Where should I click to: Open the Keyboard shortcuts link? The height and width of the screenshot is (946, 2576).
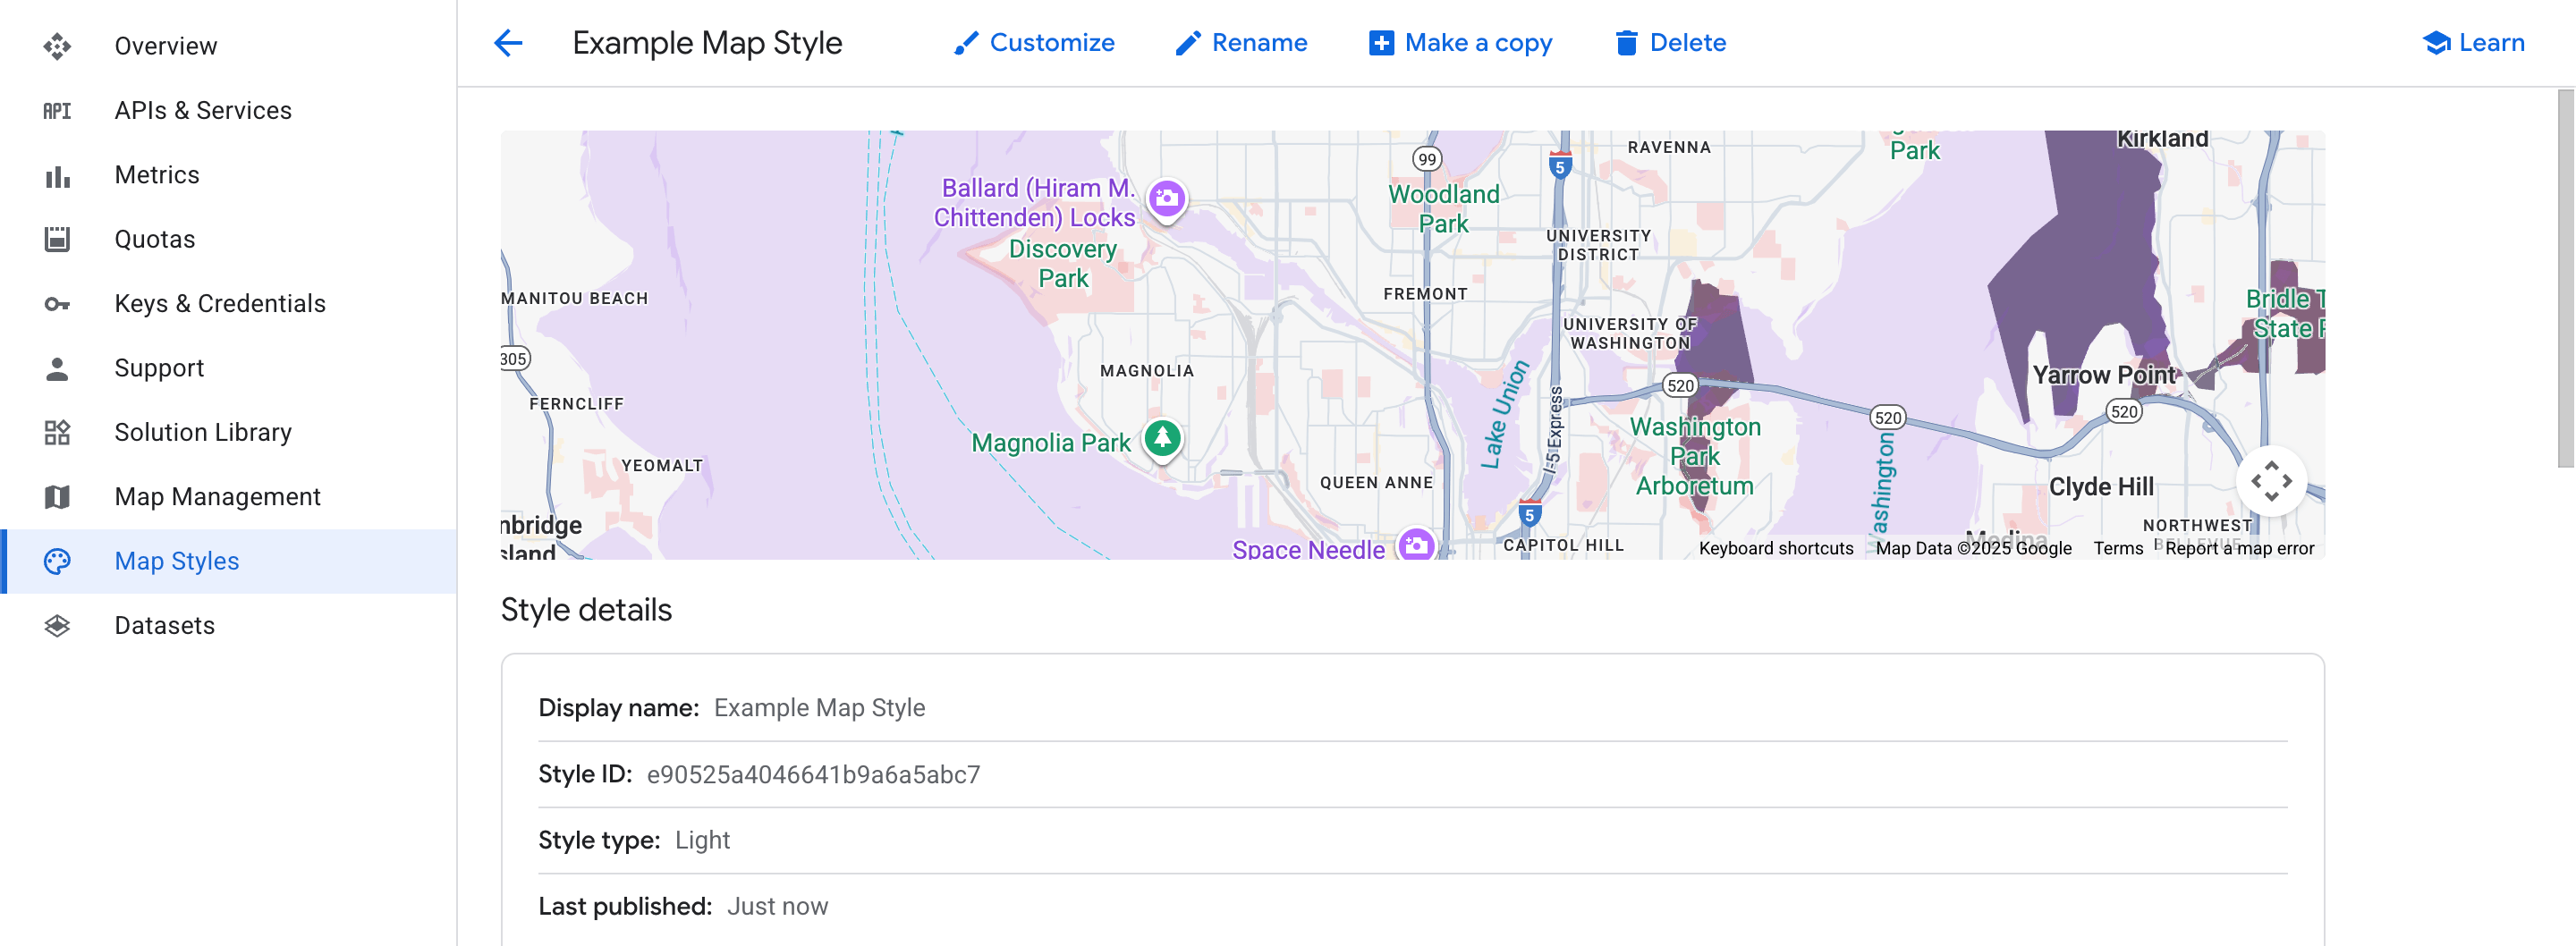coord(1777,548)
